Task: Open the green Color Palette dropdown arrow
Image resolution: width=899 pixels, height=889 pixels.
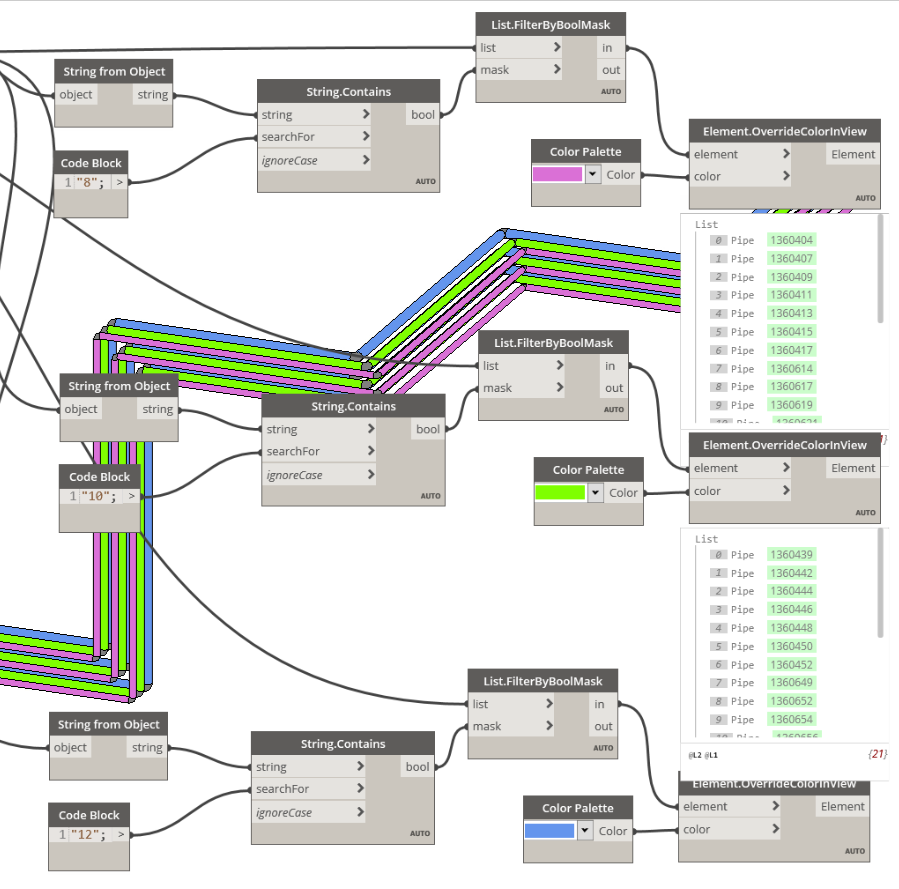Action: (x=596, y=492)
